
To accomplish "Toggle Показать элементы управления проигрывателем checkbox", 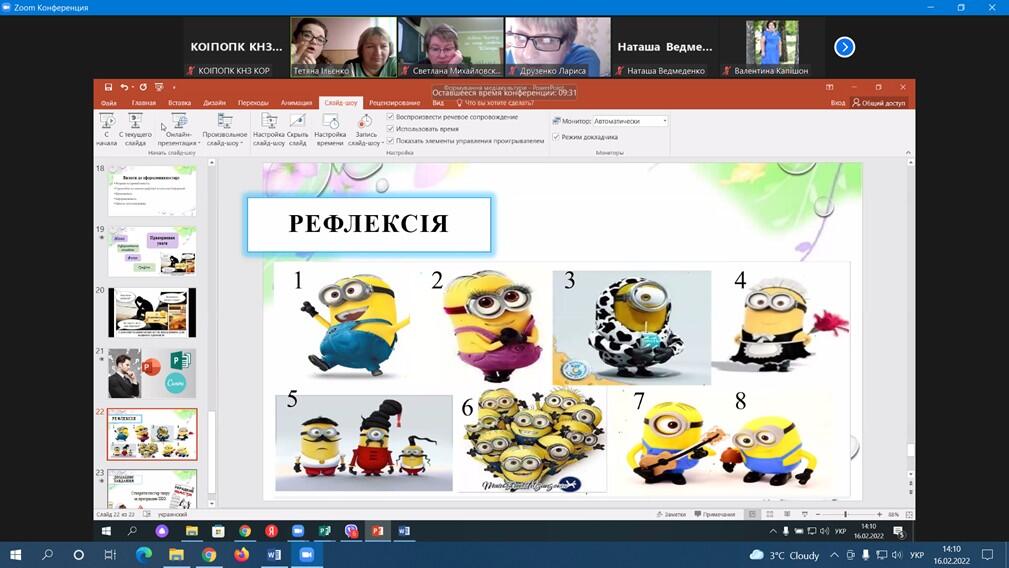I will (x=390, y=140).
